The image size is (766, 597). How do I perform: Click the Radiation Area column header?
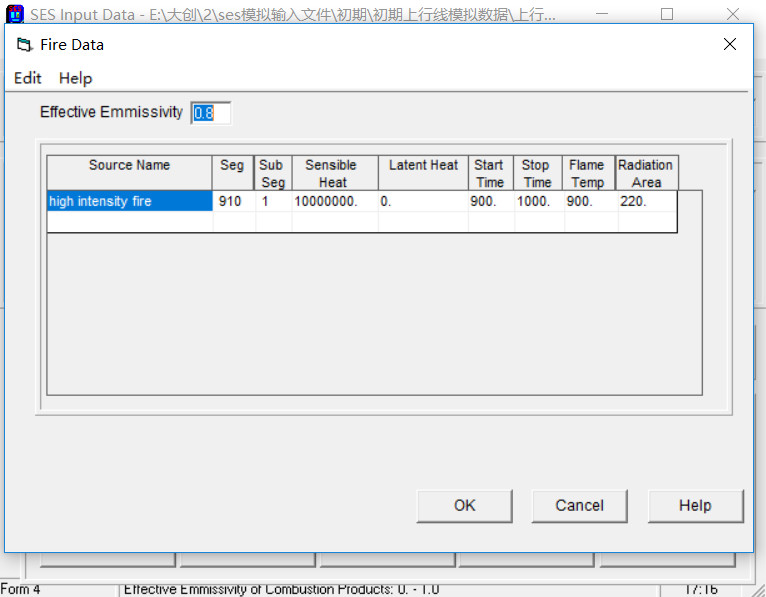(647, 173)
